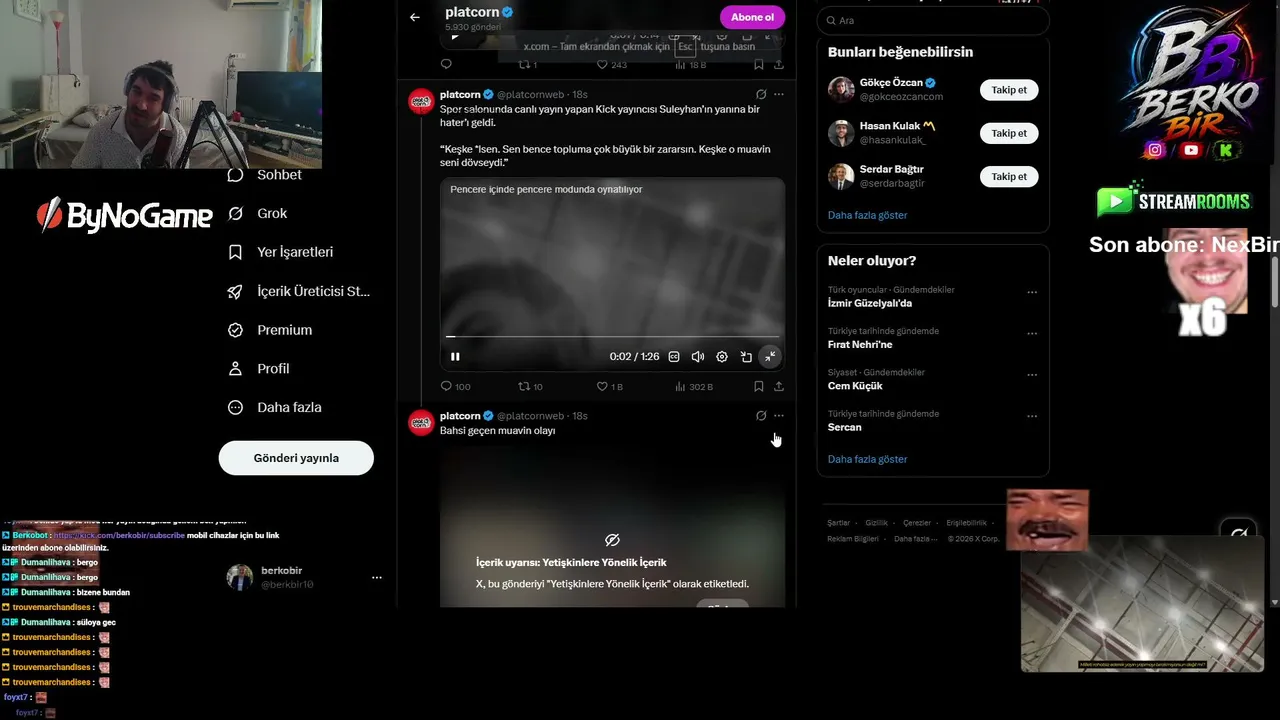The height and width of the screenshot is (720, 1280).
Task: Toggle picture-in-picture mode on the video
Action: tap(746, 357)
